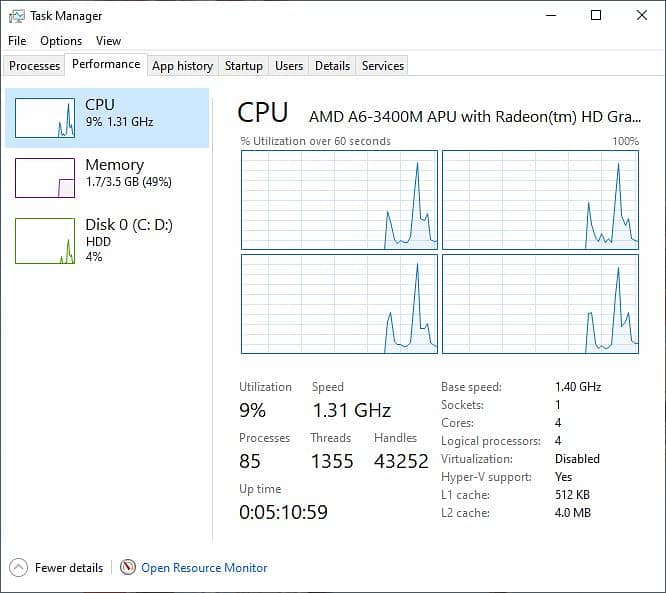Click the Logical processors value 4
666x593 pixels.
click(558, 441)
